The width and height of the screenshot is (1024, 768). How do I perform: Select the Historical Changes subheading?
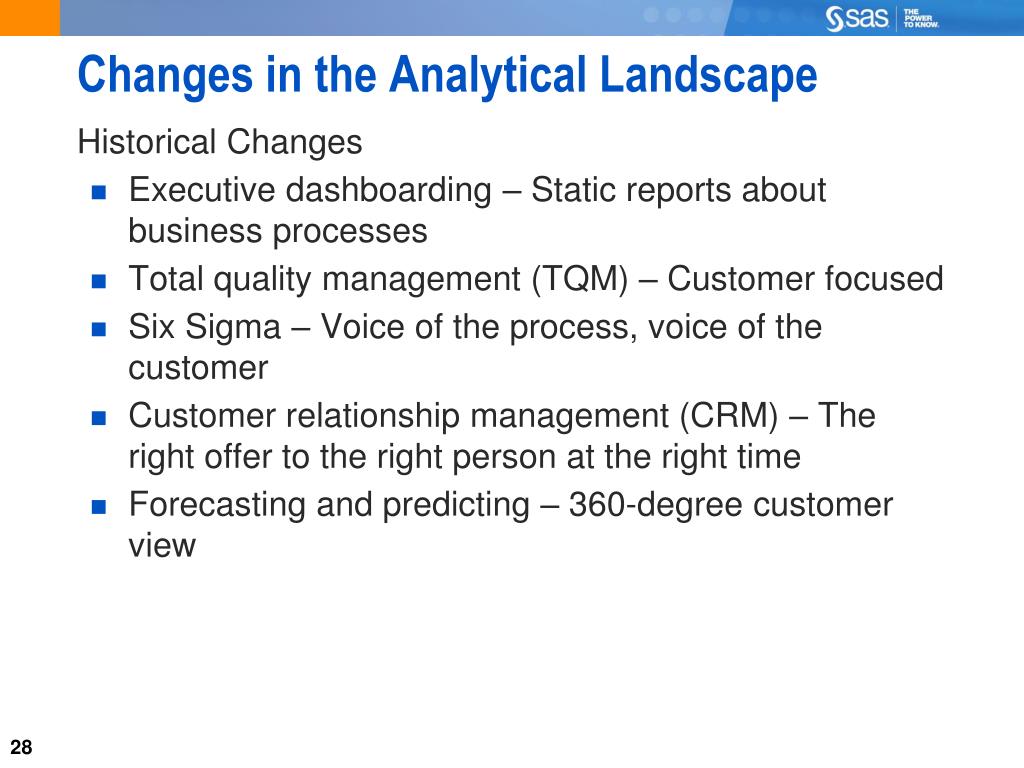point(220,142)
